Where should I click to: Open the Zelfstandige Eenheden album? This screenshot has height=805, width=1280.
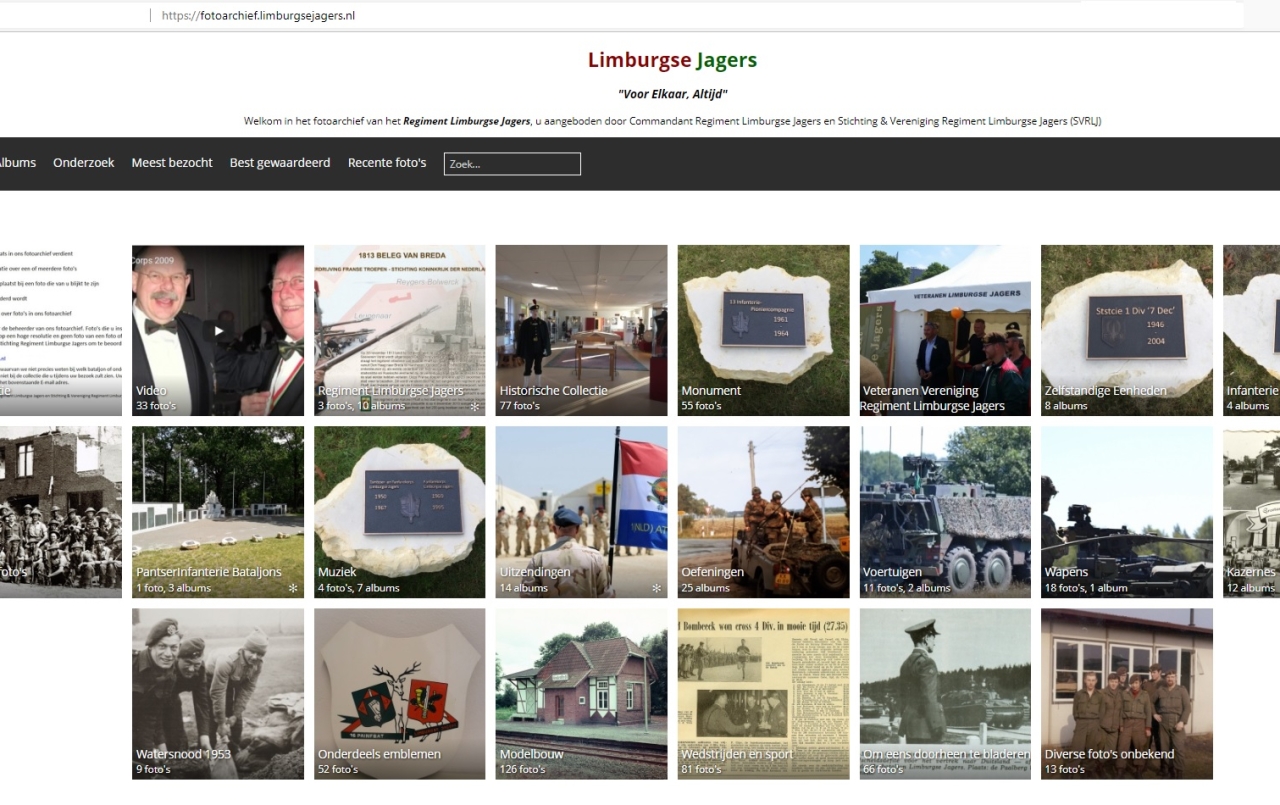click(x=1126, y=330)
